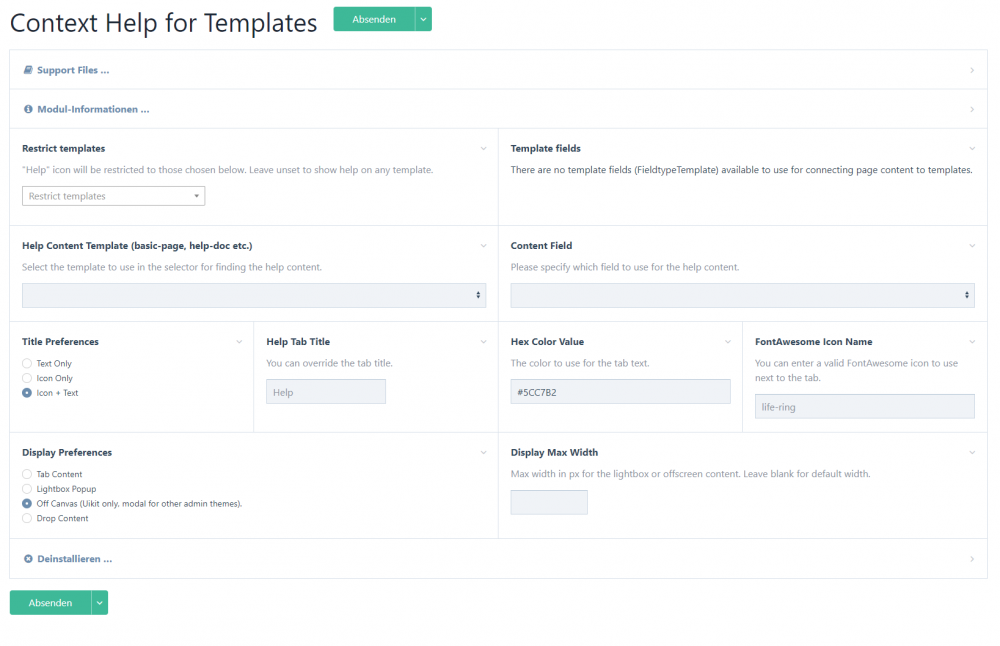Choose the Lightbox Popup display preference
This screenshot has height=646, width=1000.
(27, 489)
